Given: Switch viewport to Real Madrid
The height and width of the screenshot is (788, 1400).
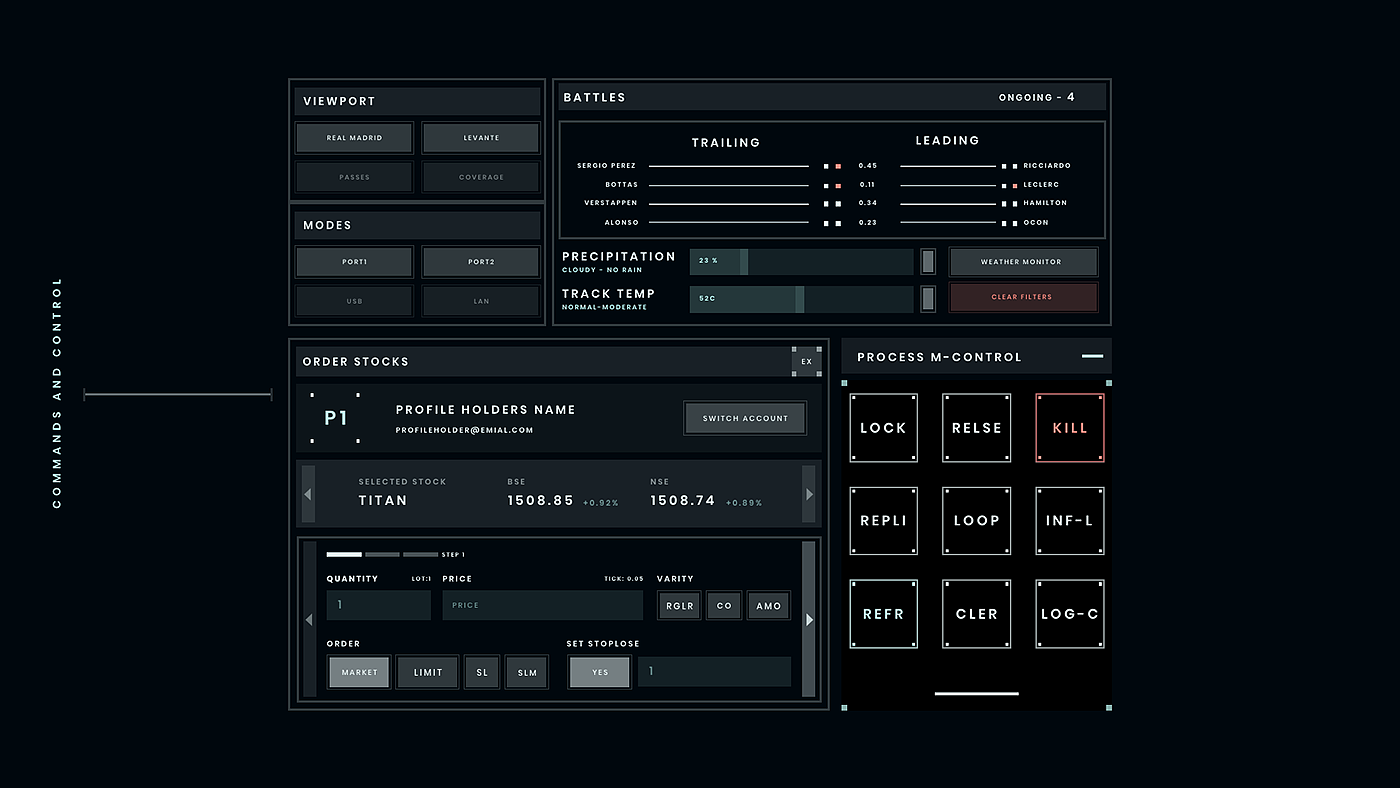Looking at the screenshot, I should click(354, 138).
